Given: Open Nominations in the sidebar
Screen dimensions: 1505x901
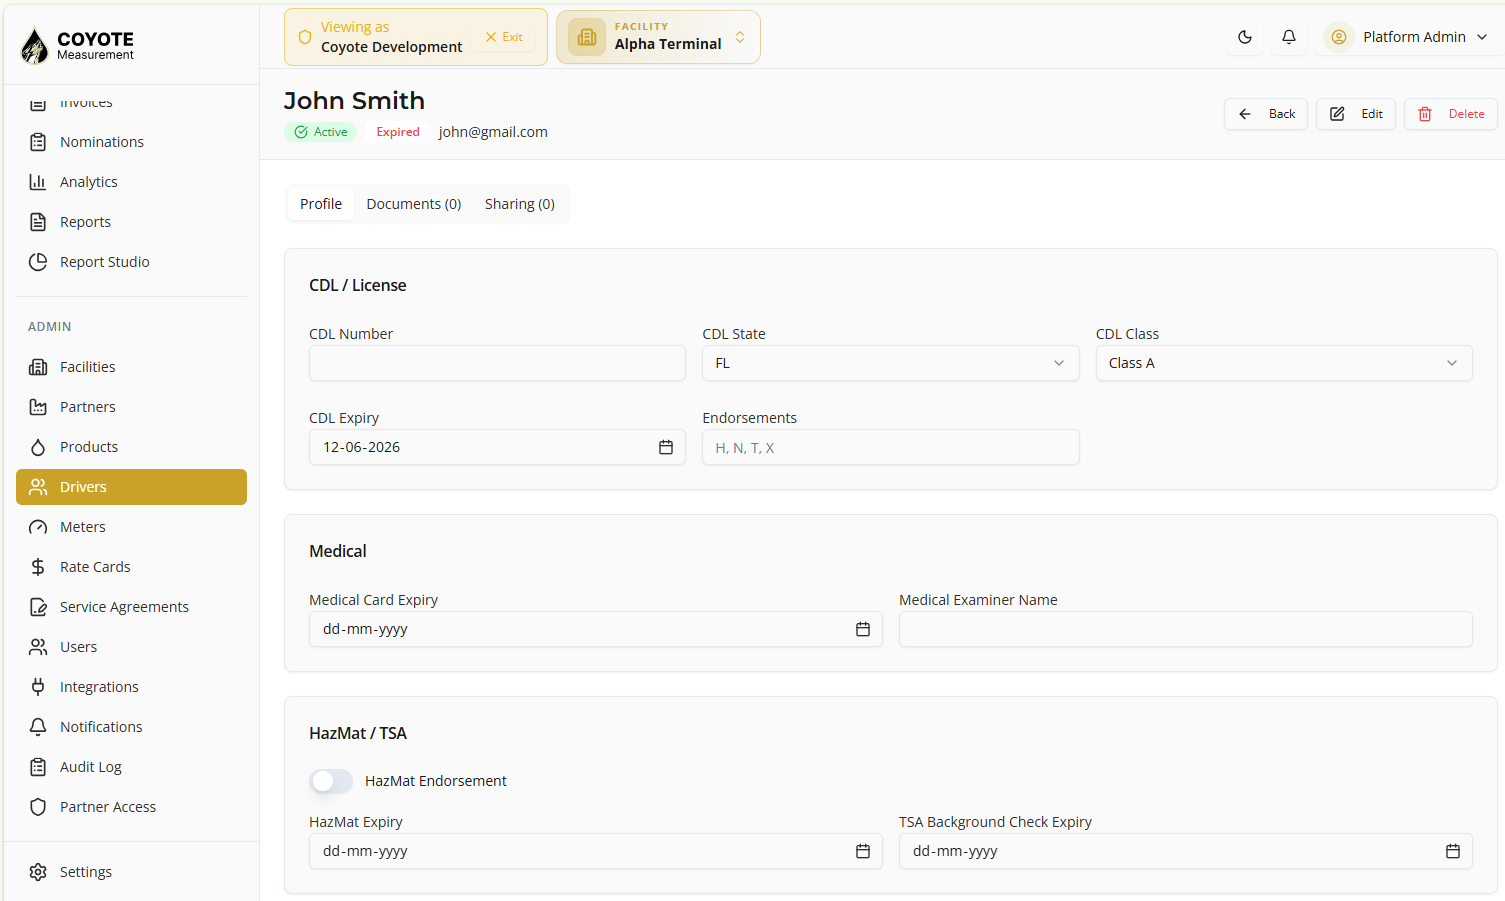Looking at the screenshot, I should point(131,142).
